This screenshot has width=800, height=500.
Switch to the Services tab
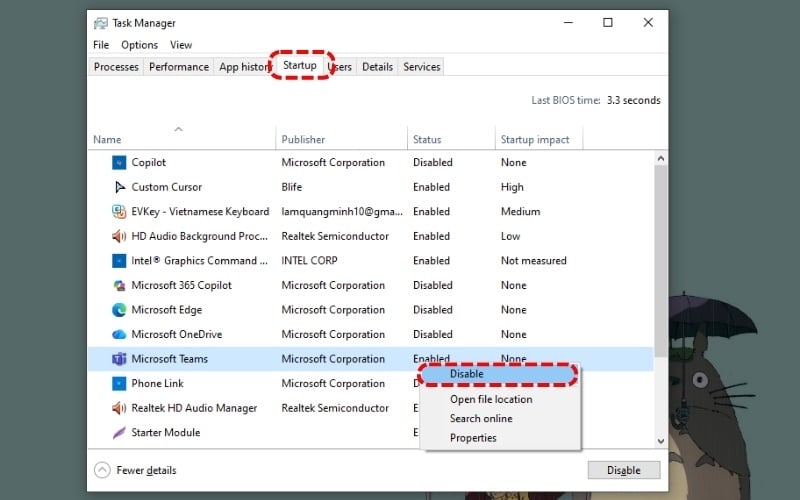pyautogui.click(x=421, y=67)
